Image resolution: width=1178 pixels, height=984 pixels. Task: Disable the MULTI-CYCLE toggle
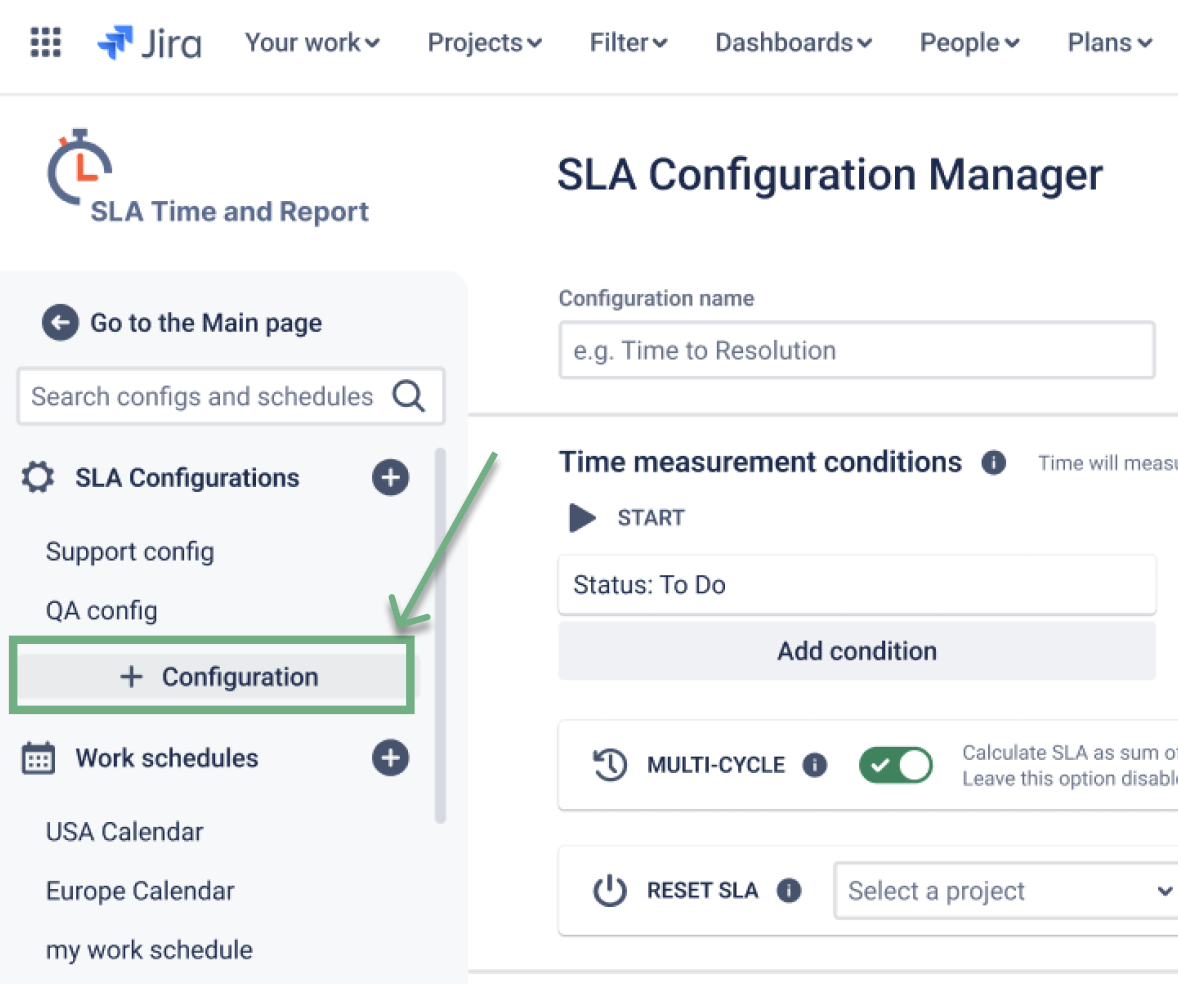[x=895, y=766]
